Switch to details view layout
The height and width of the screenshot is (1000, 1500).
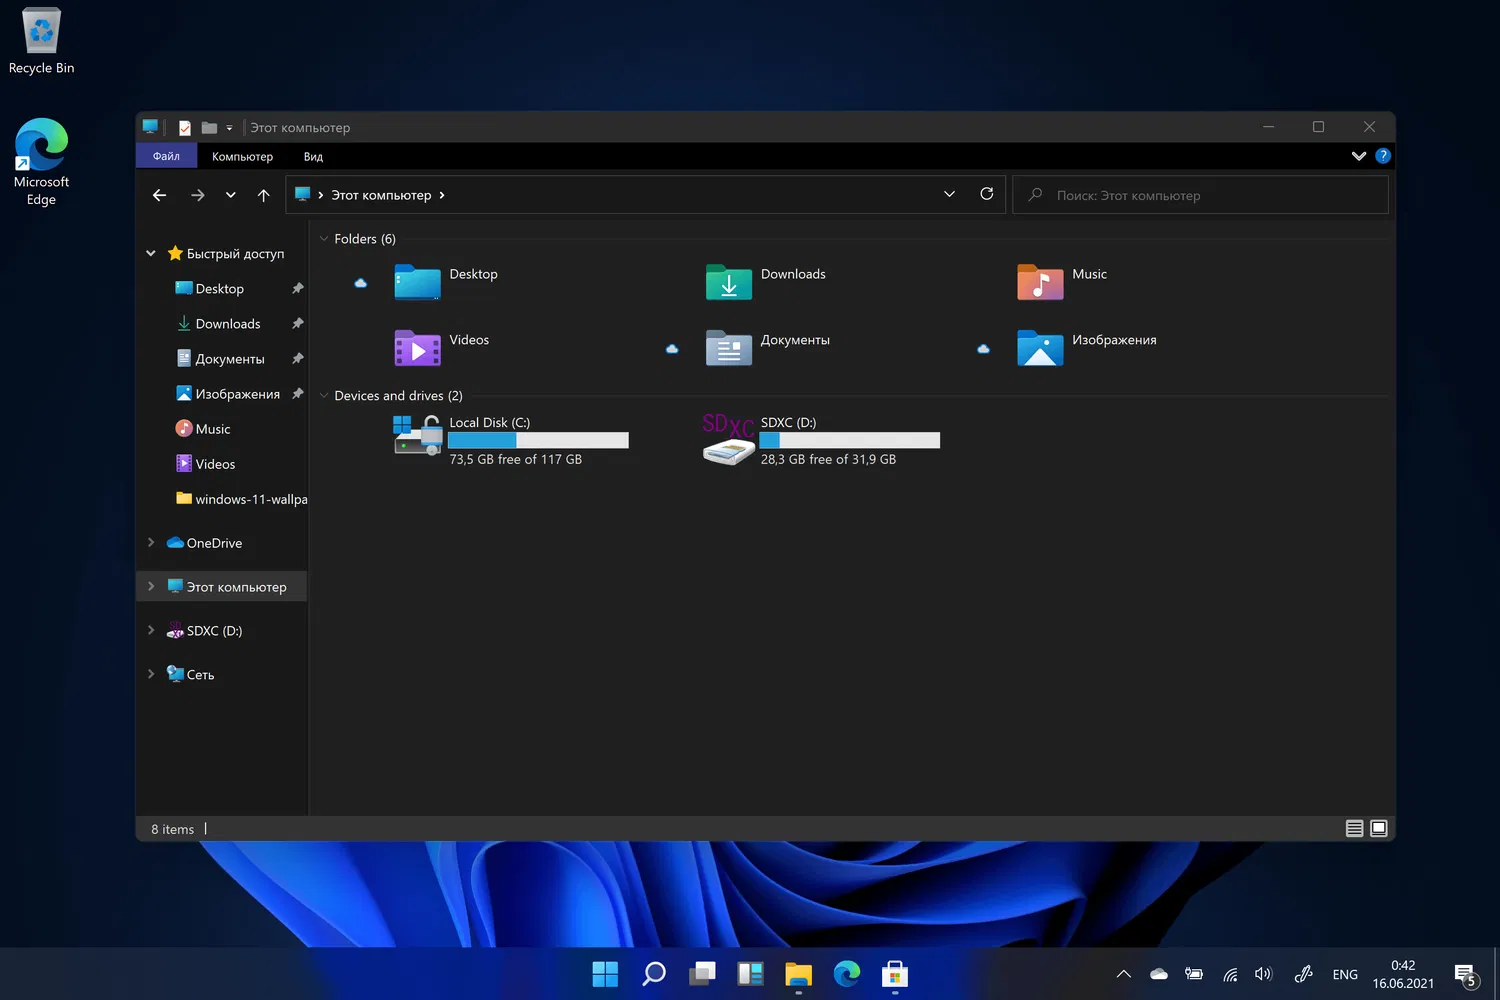tap(1354, 828)
